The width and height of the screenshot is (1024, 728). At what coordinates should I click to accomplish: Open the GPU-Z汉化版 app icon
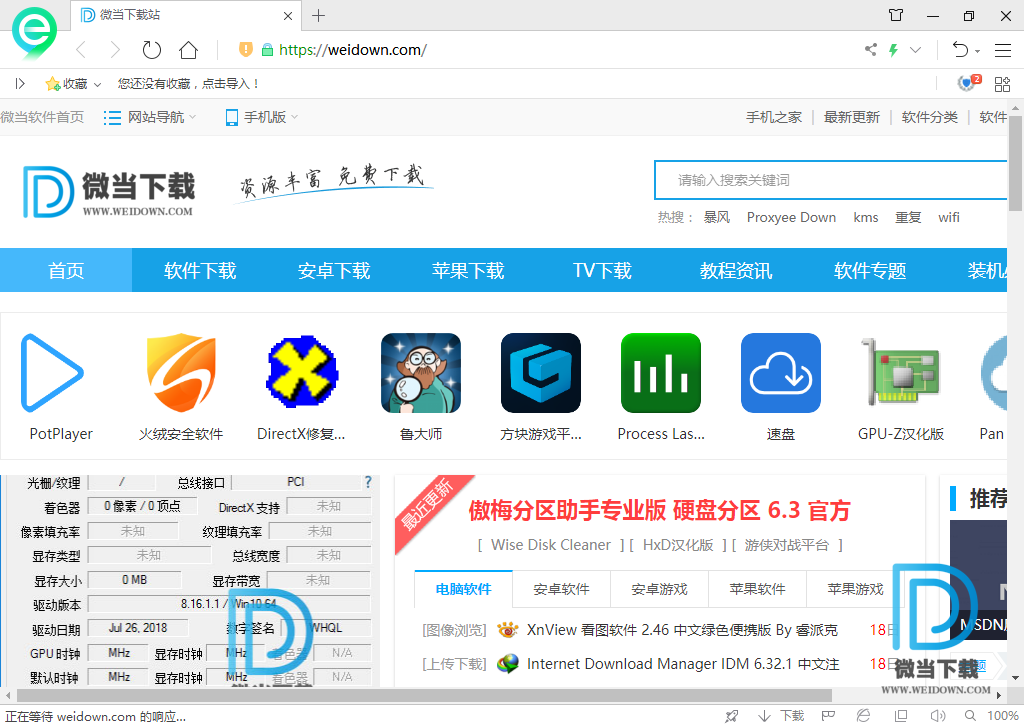tap(901, 372)
